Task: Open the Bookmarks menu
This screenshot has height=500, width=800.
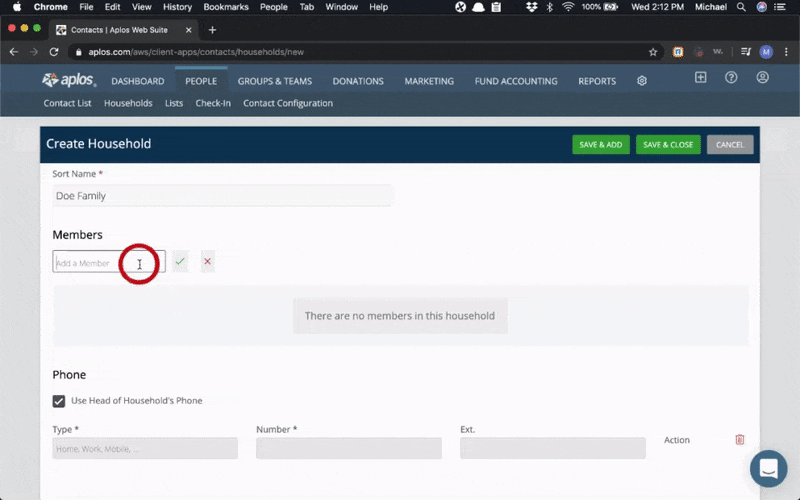Action: coord(226,7)
